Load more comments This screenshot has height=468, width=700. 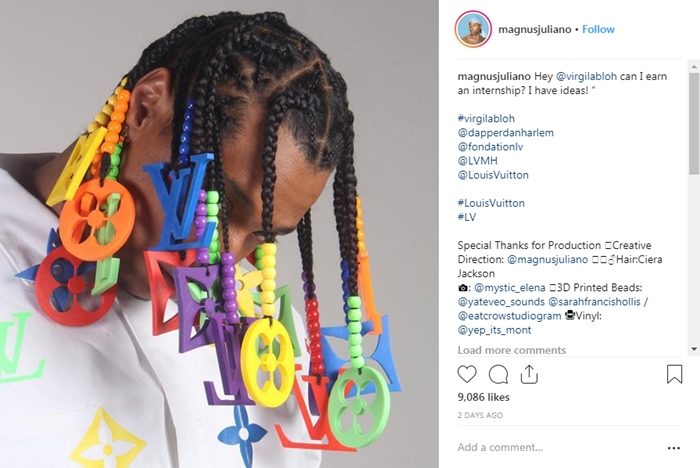[x=512, y=350]
